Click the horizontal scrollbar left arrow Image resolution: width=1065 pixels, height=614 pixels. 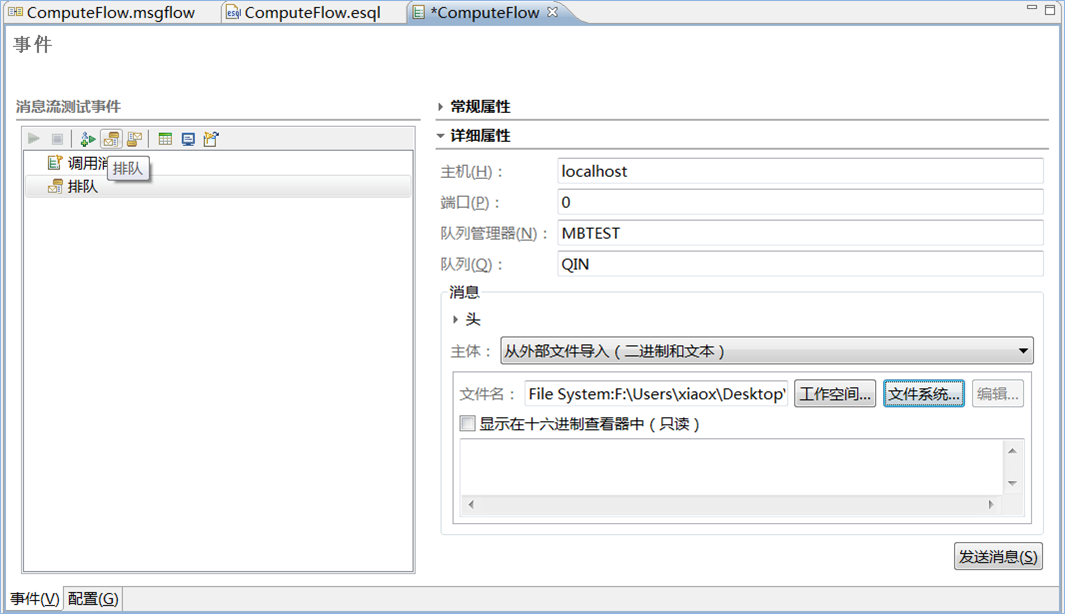coord(471,505)
